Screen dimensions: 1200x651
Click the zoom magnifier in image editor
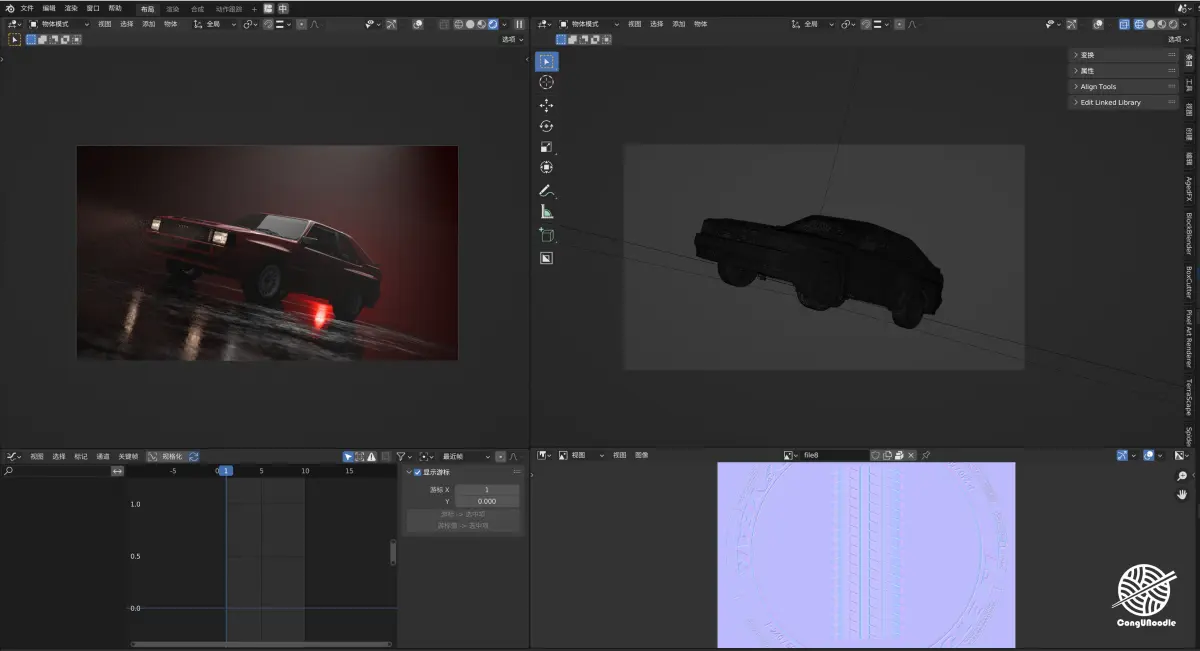pyautogui.click(x=1182, y=476)
